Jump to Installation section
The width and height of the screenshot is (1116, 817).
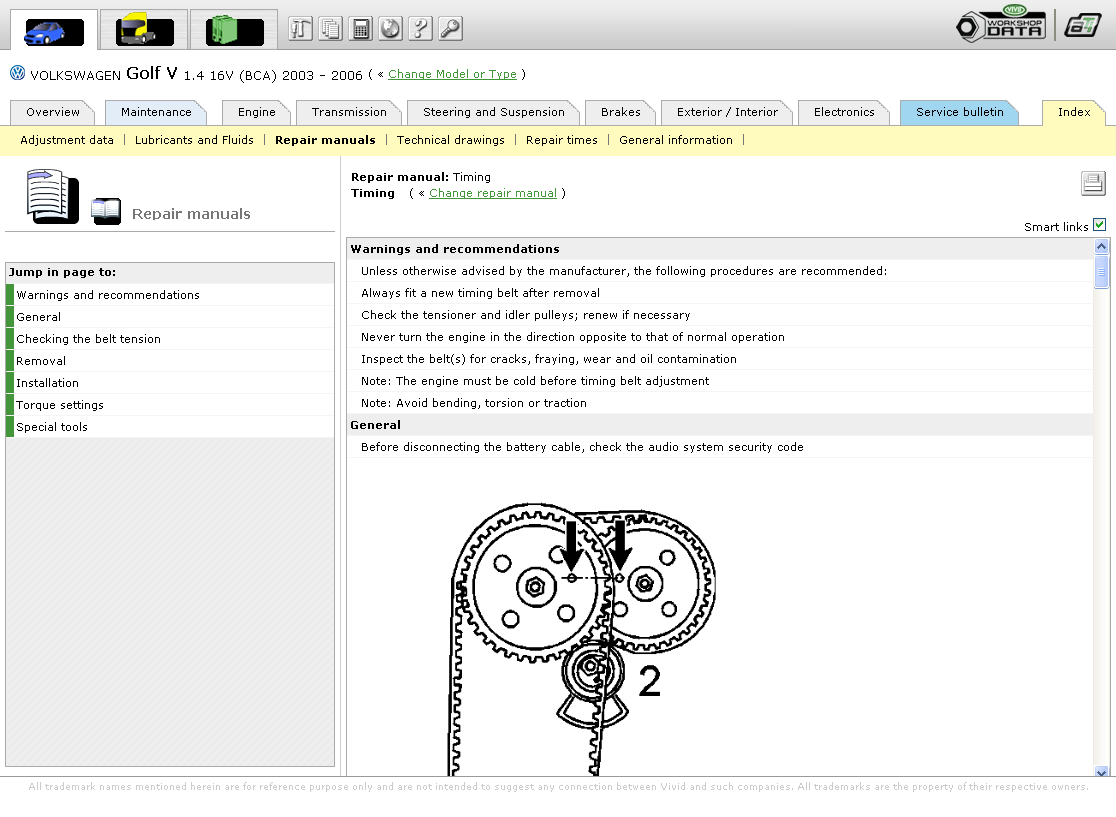point(170,383)
